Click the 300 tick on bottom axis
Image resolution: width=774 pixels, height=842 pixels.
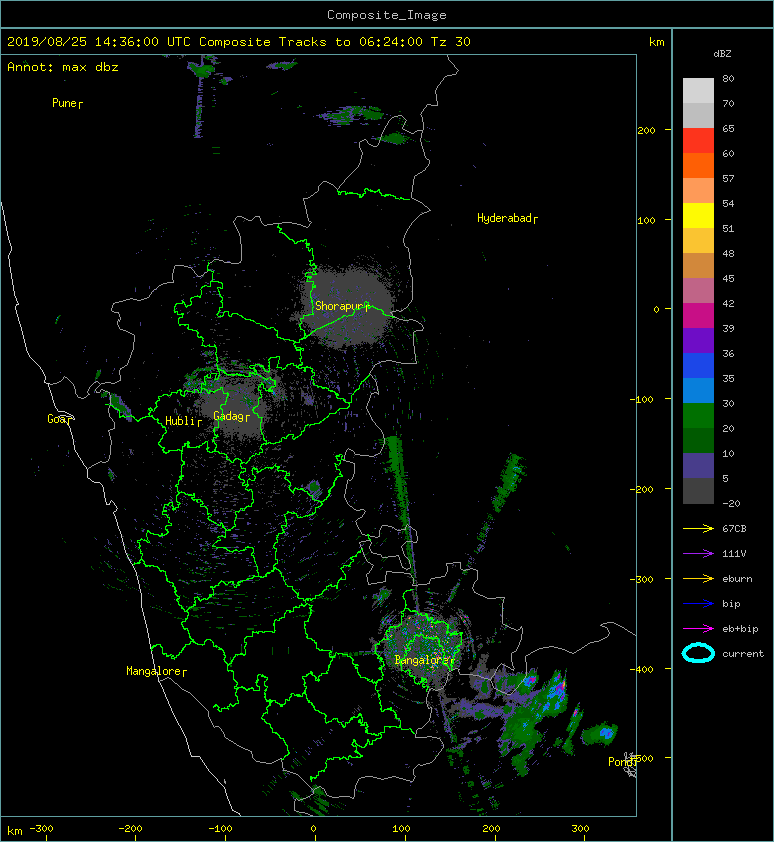pos(581,829)
